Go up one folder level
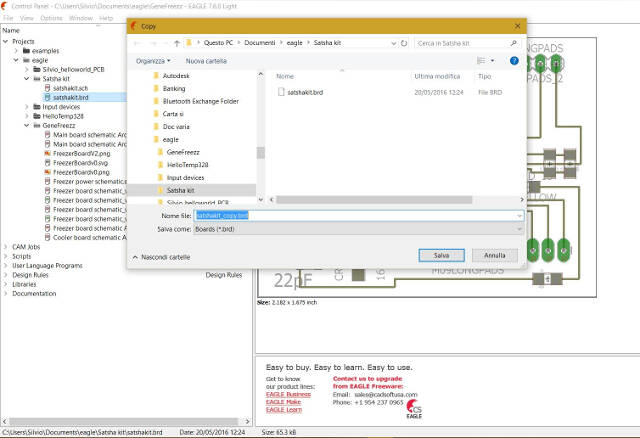The width and height of the screenshot is (640, 438). pyautogui.click(x=177, y=43)
